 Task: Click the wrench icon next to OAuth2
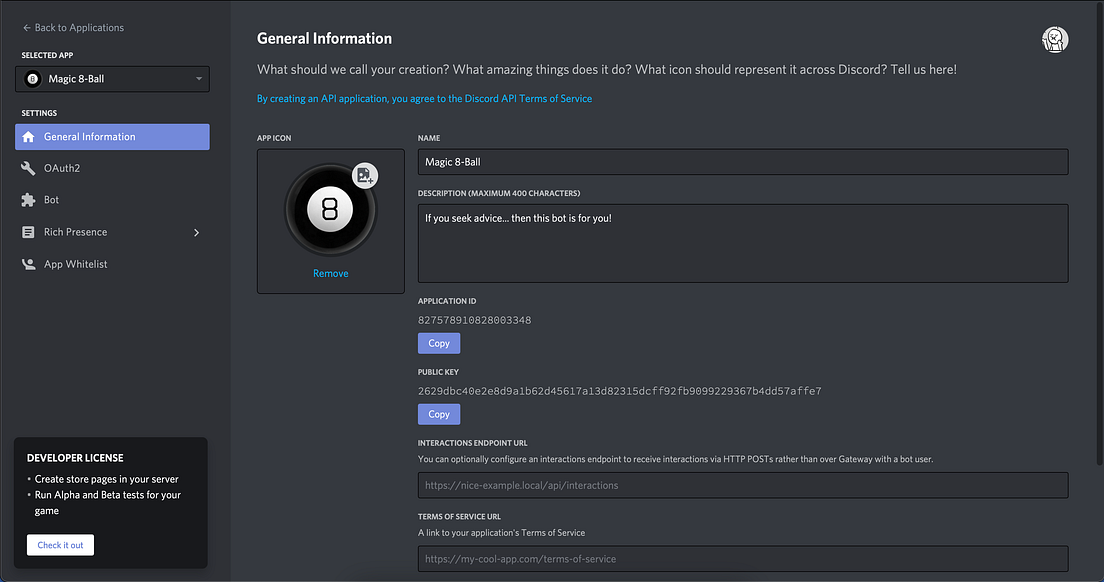point(28,168)
